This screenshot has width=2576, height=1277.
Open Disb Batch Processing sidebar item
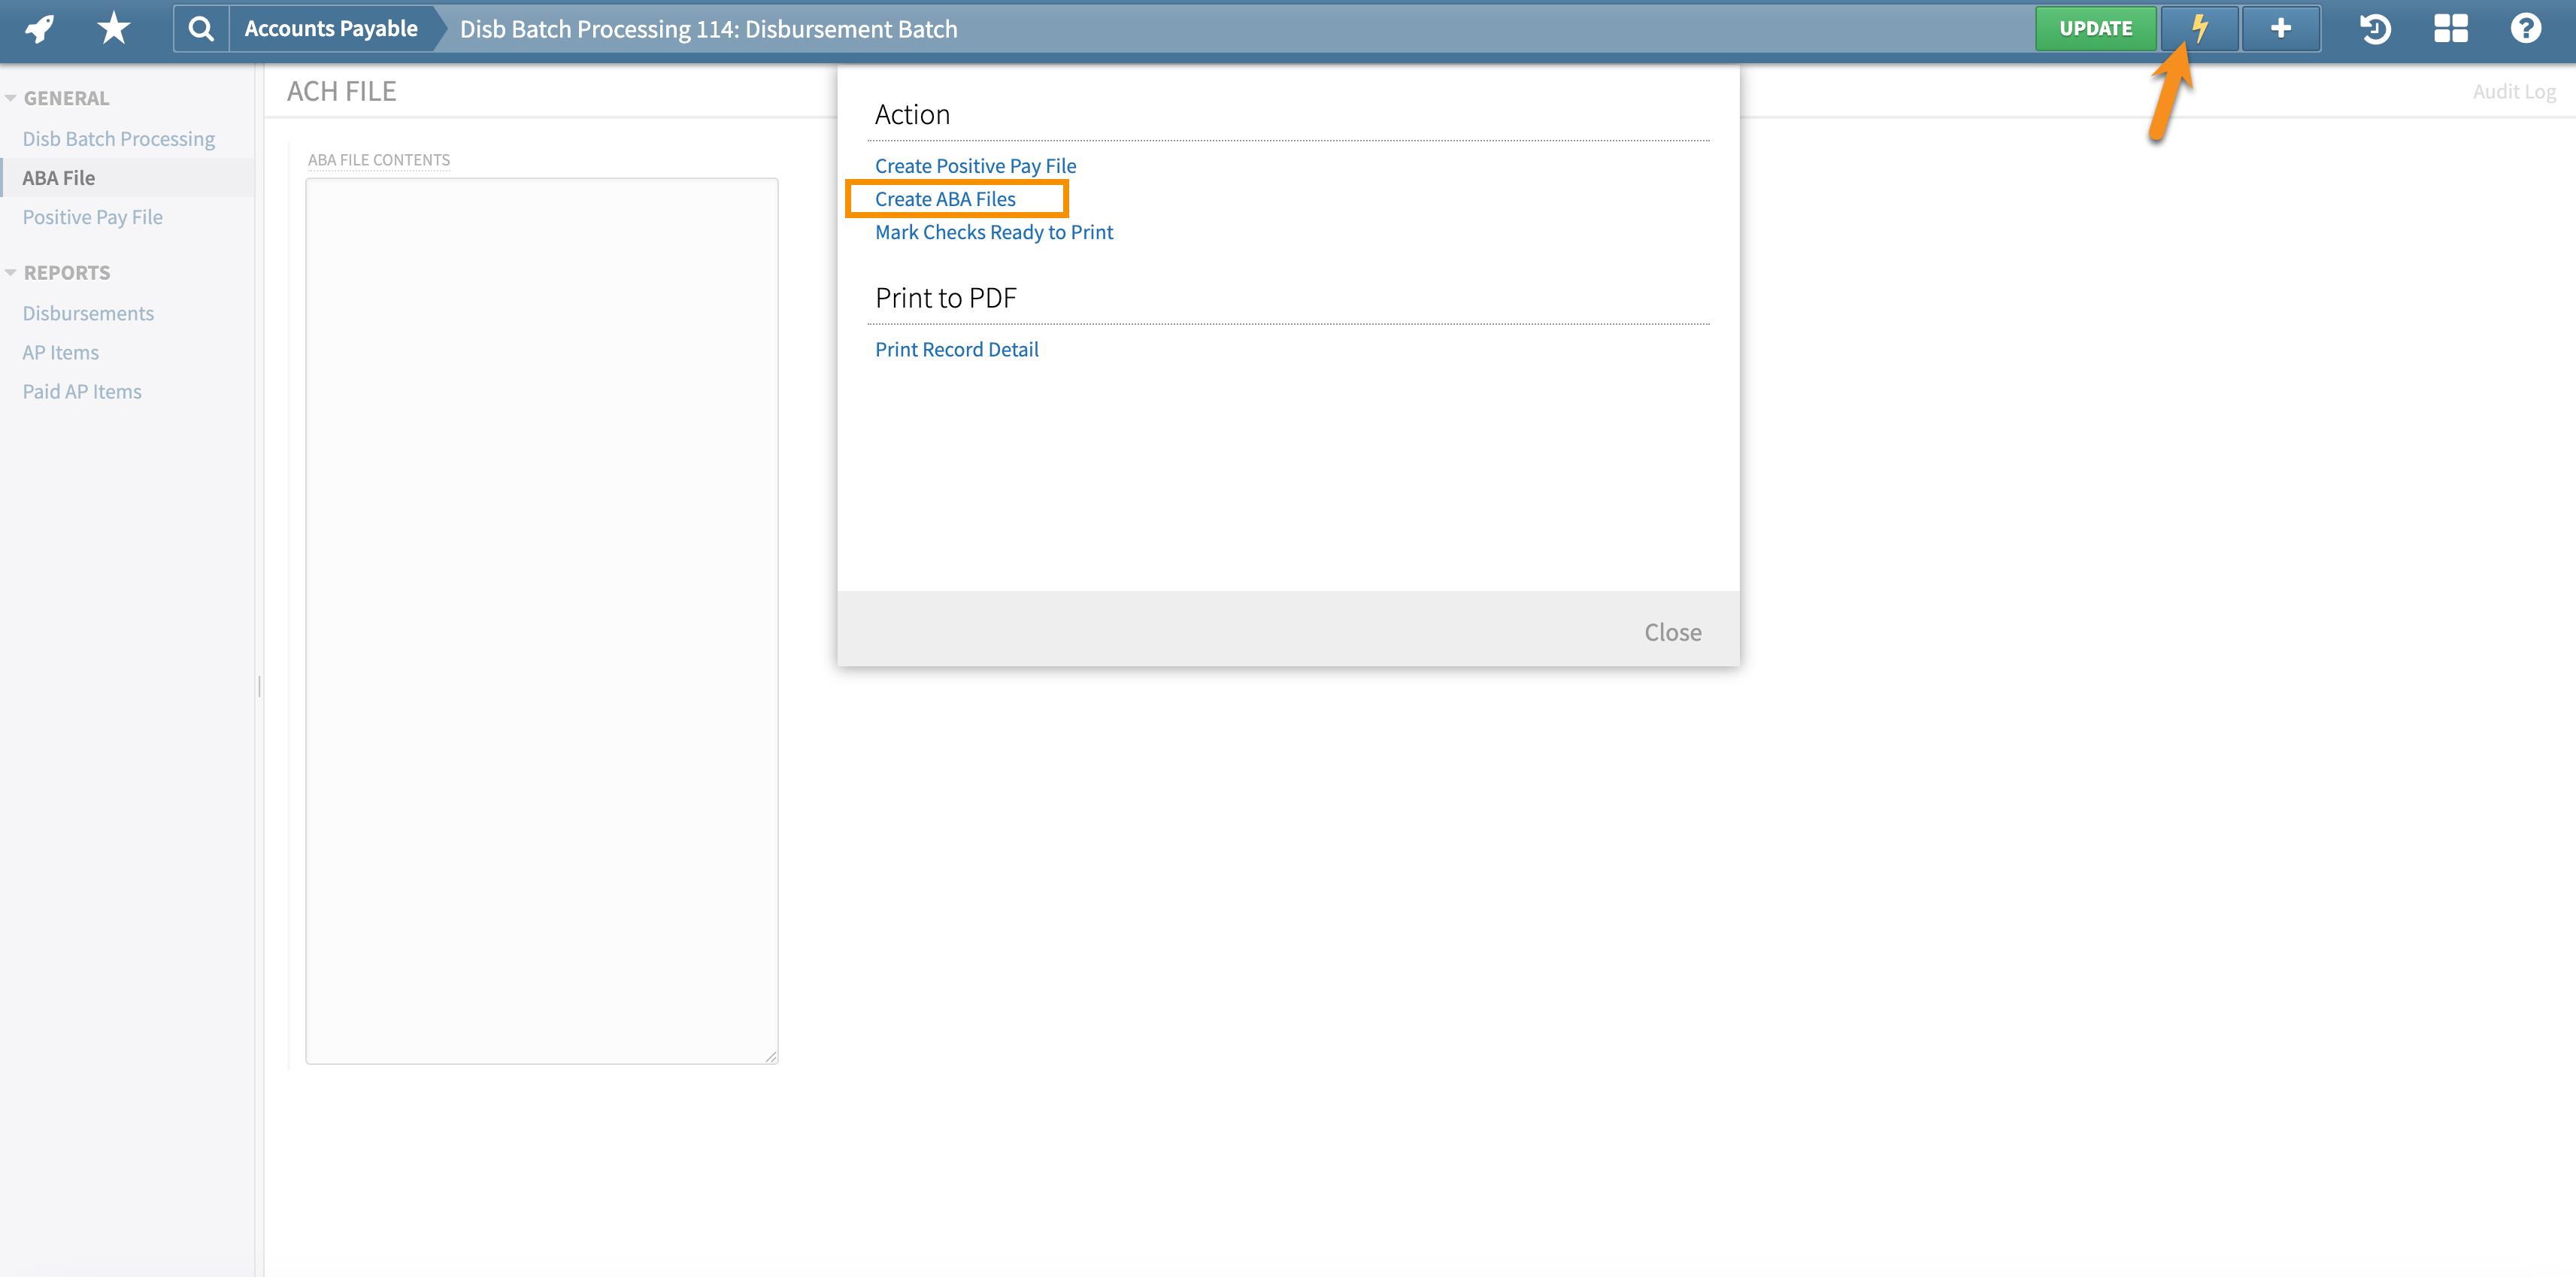coord(119,138)
